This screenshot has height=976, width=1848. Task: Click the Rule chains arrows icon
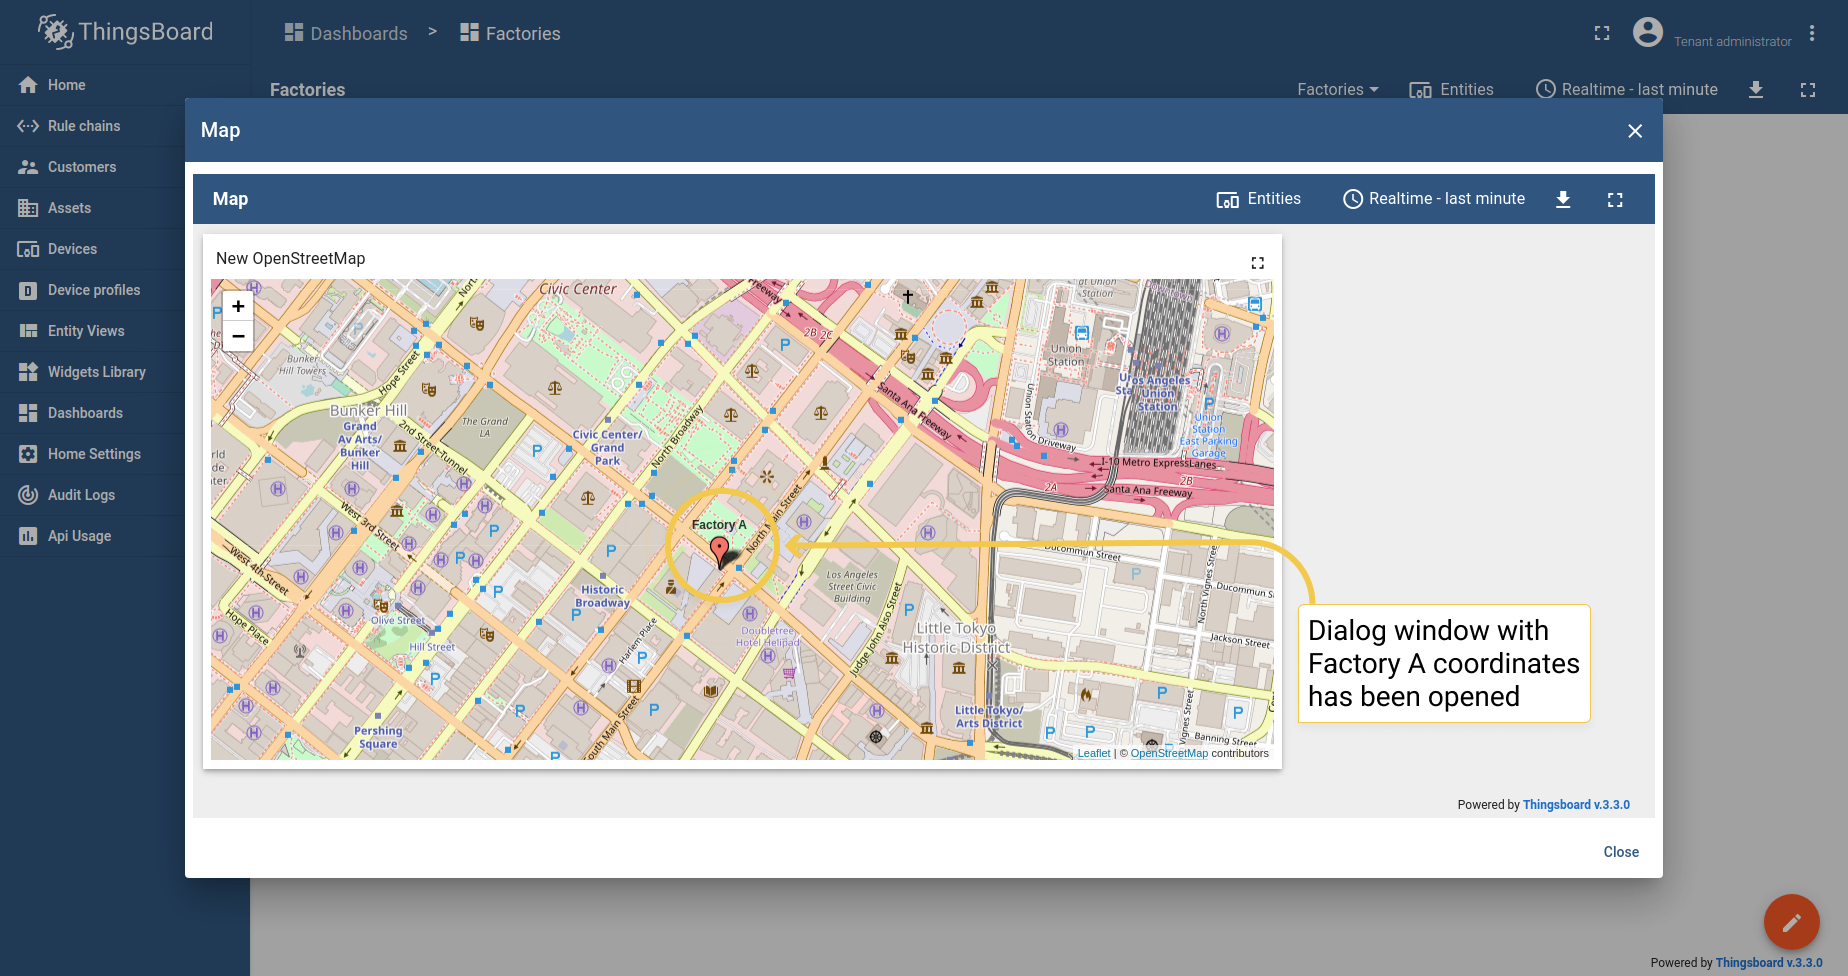coord(28,126)
